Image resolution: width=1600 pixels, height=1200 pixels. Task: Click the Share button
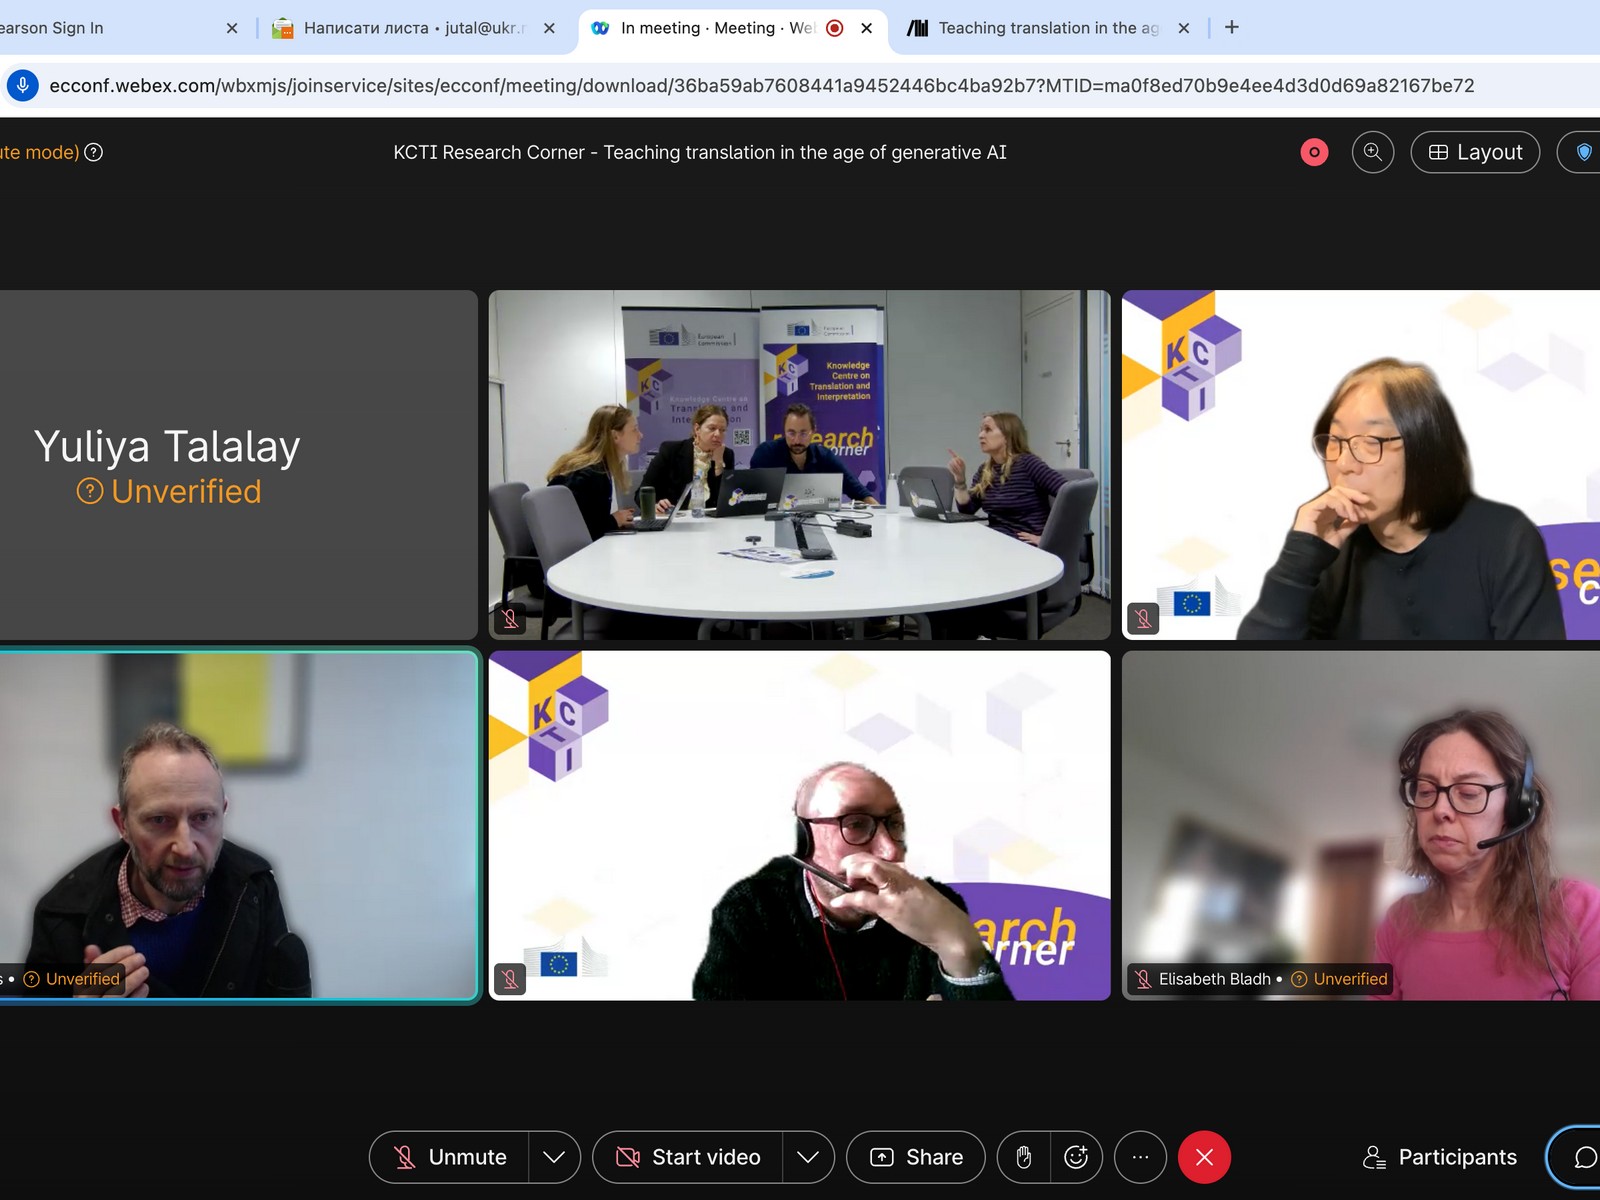coord(916,1157)
